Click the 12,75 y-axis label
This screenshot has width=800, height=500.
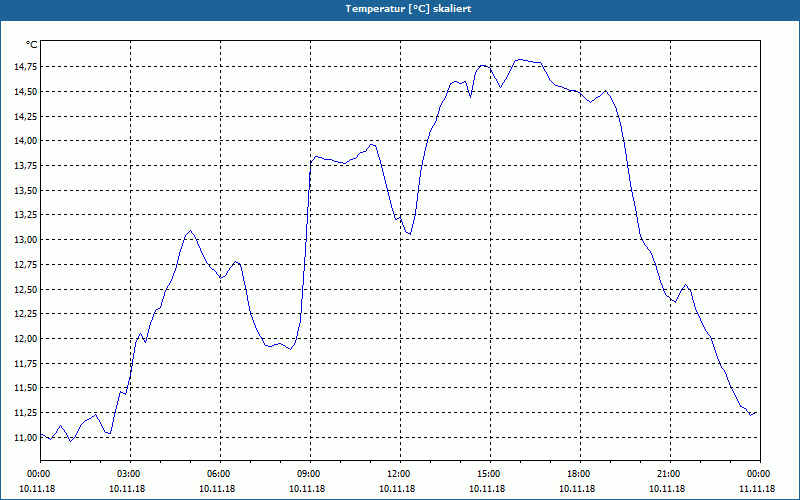pyautogui.click(x=26, y=264)
